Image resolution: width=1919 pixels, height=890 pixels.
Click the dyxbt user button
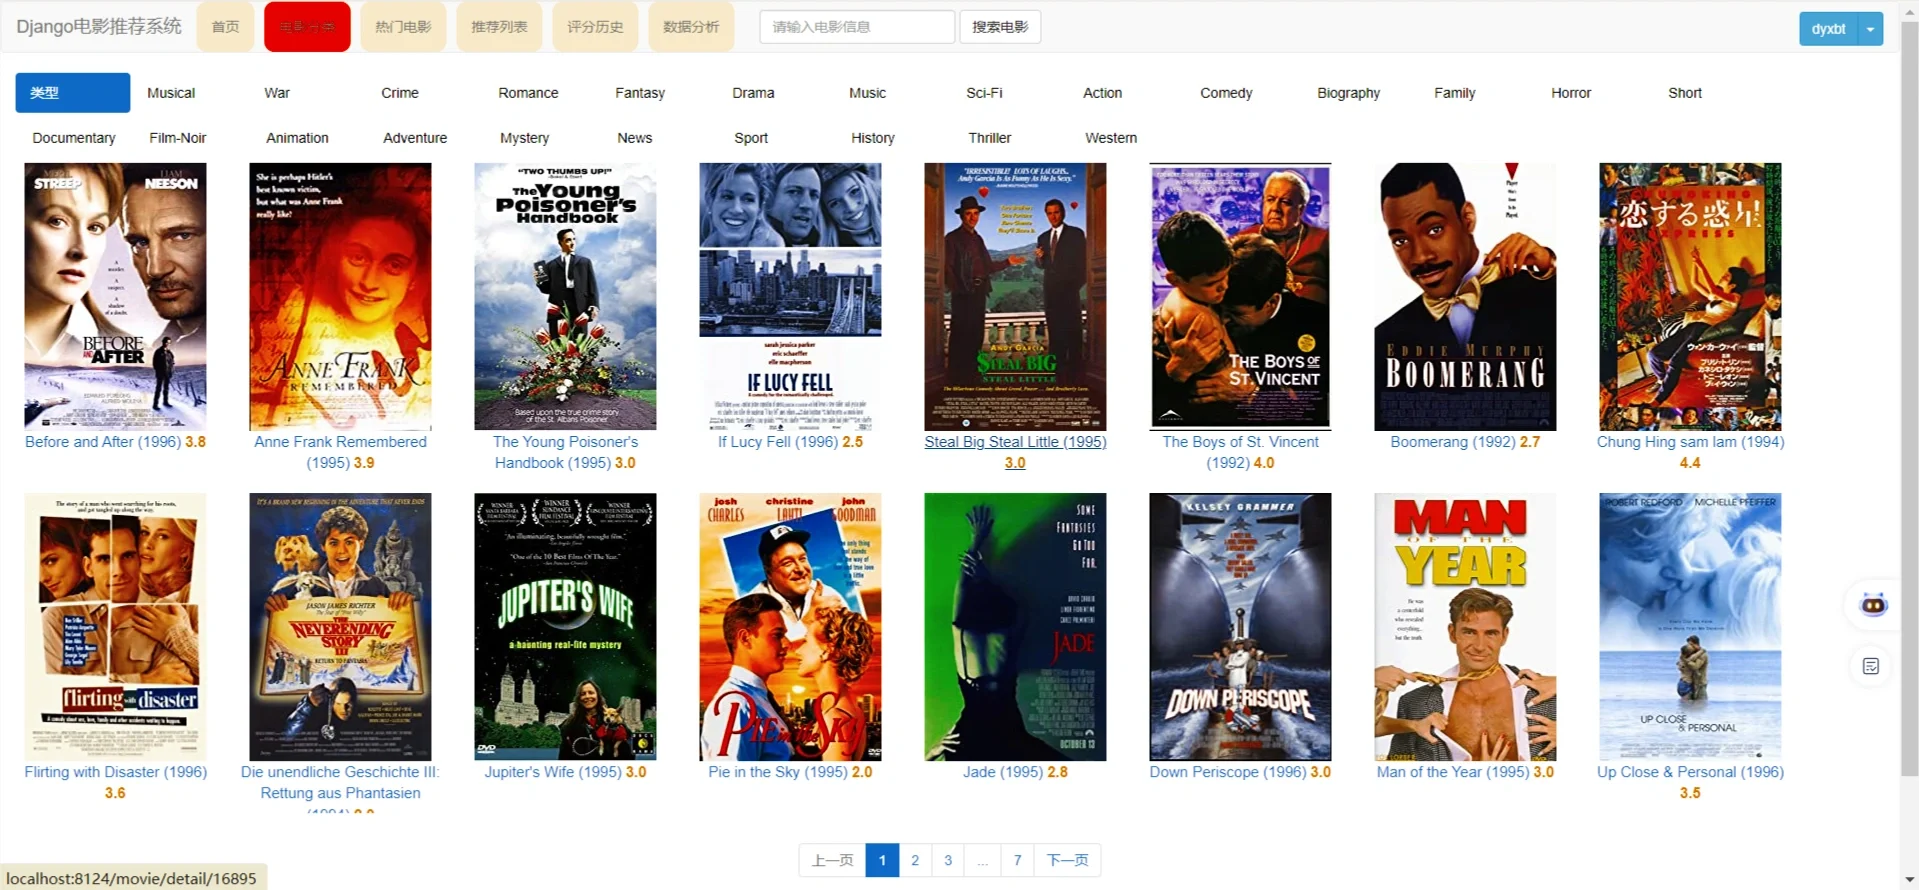[1828, 29]
